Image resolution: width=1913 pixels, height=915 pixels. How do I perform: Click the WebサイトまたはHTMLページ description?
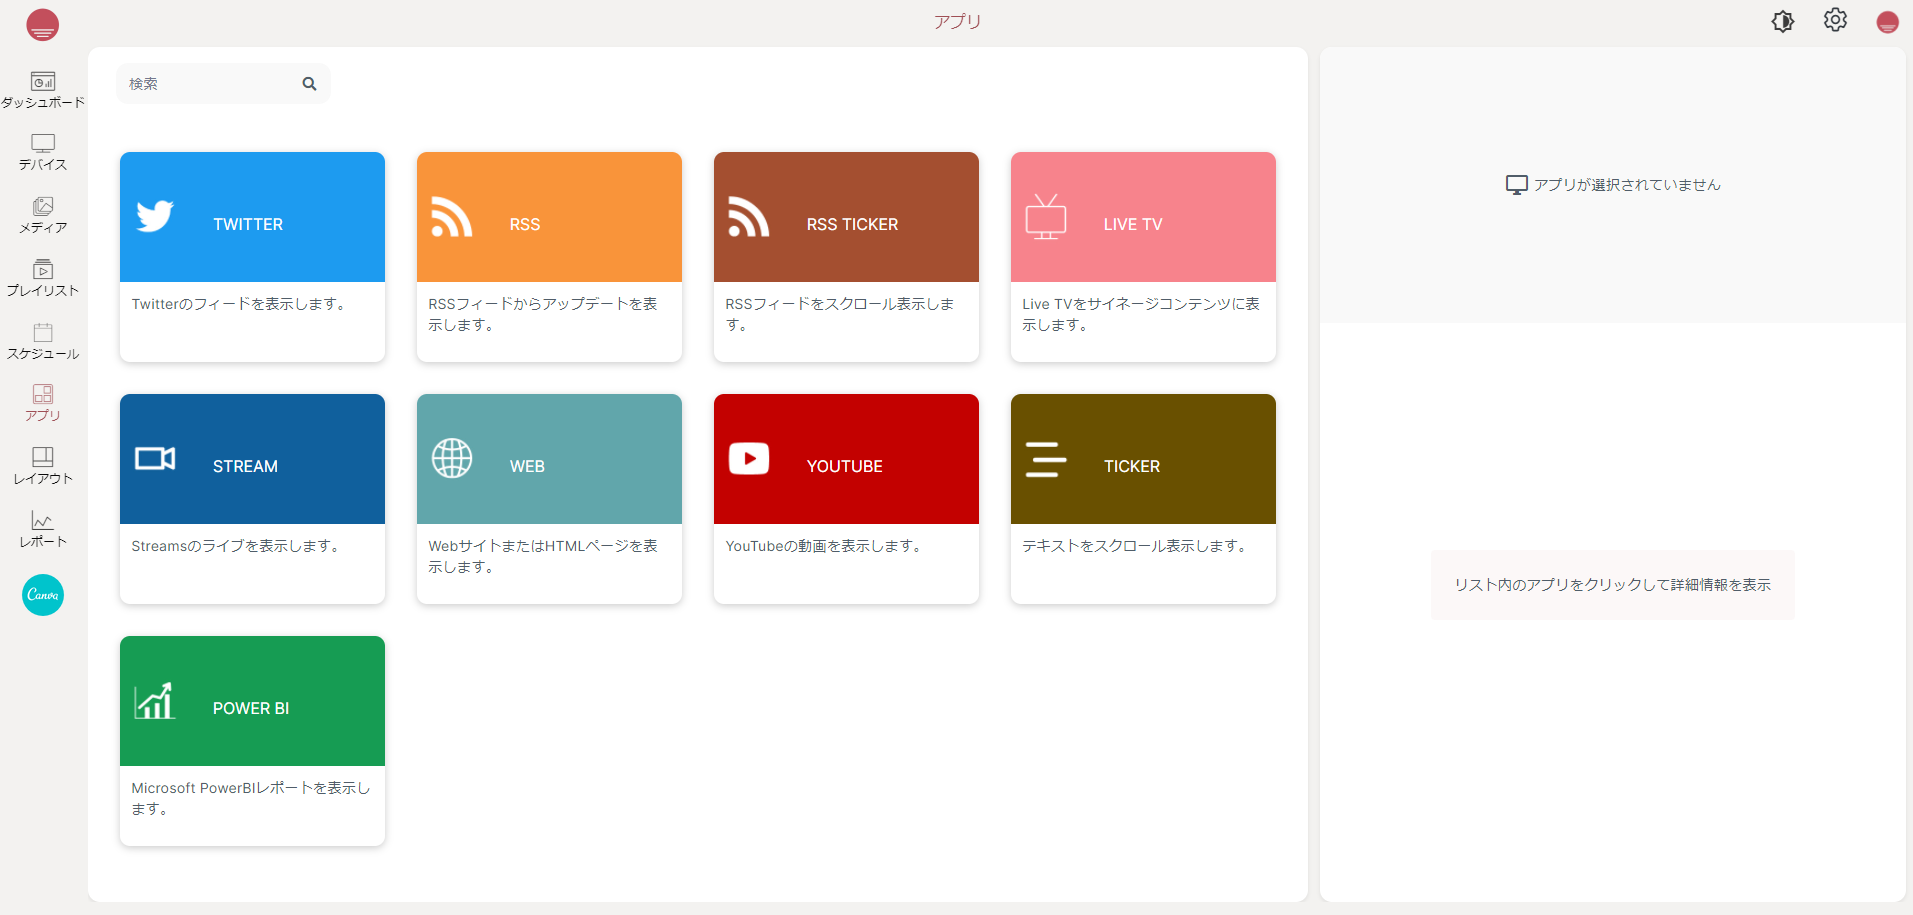coord(543,556)
